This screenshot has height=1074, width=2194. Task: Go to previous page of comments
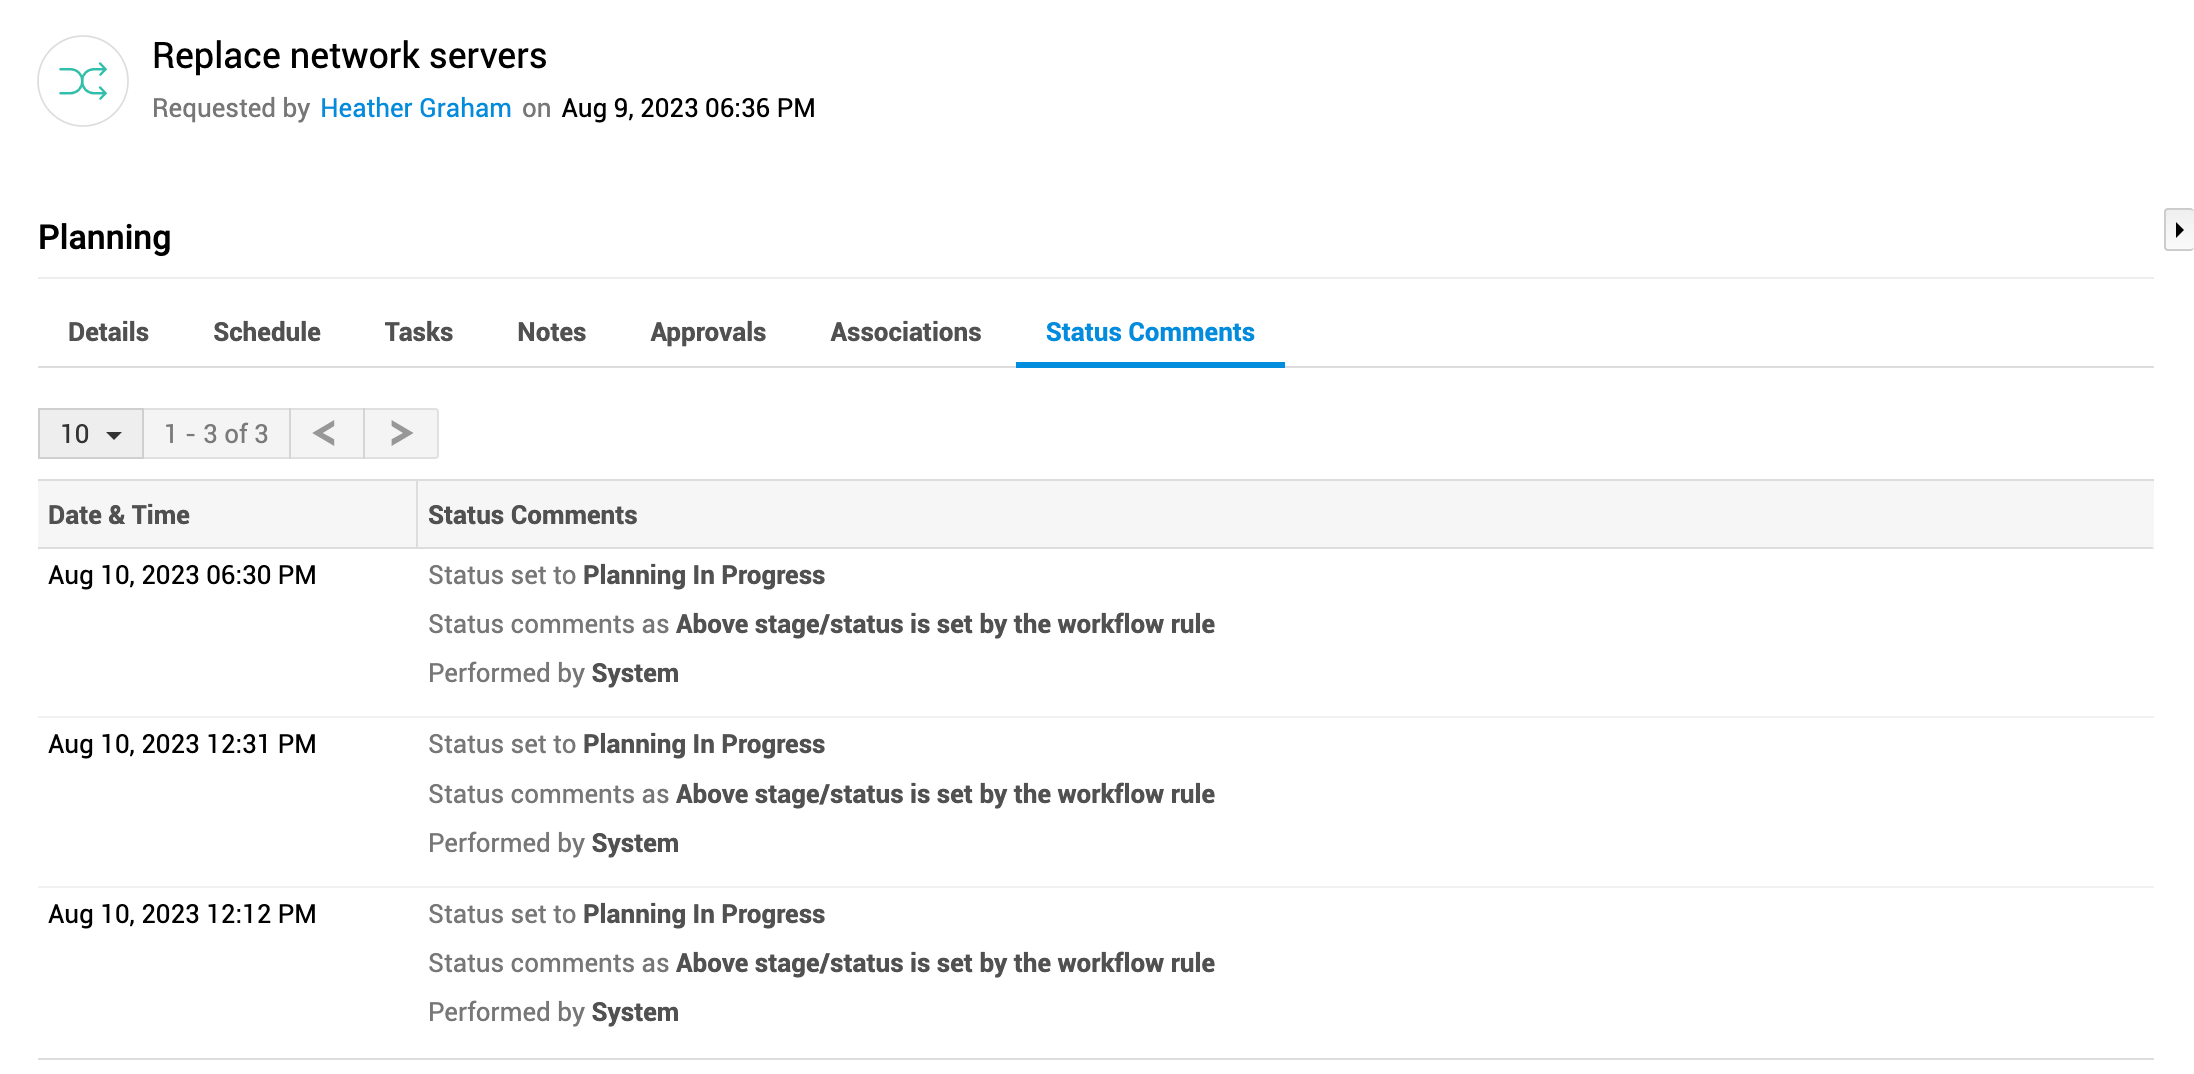pos(325,433)
